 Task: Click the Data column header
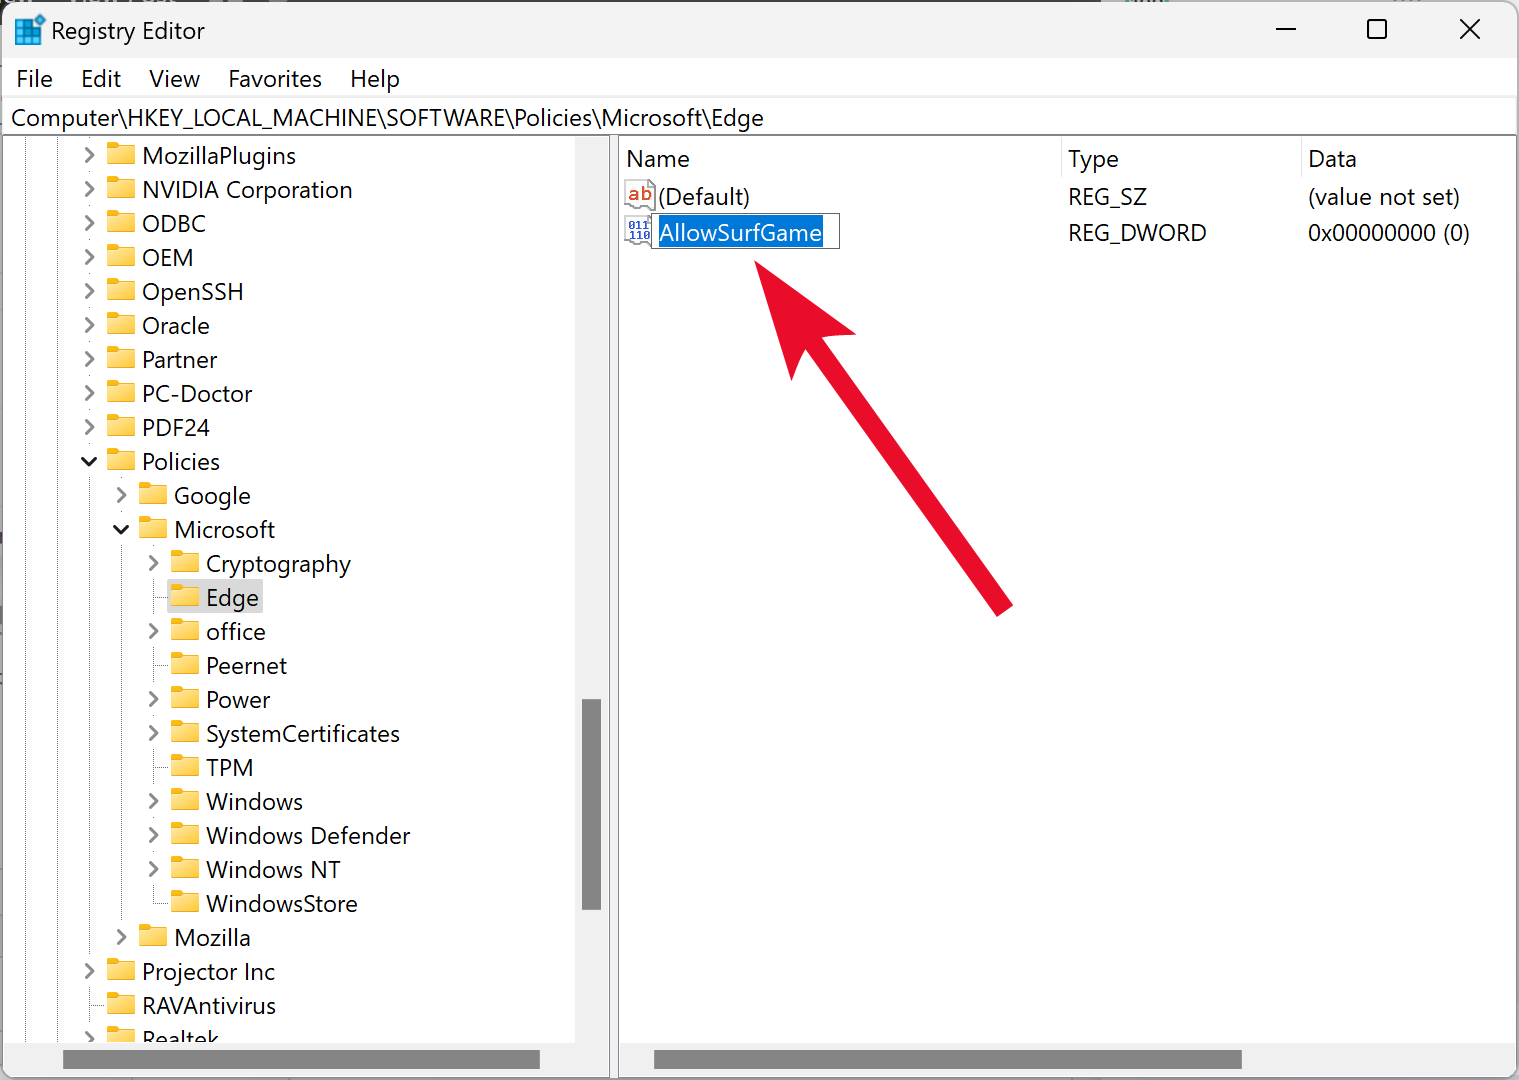coord(1409,159)
